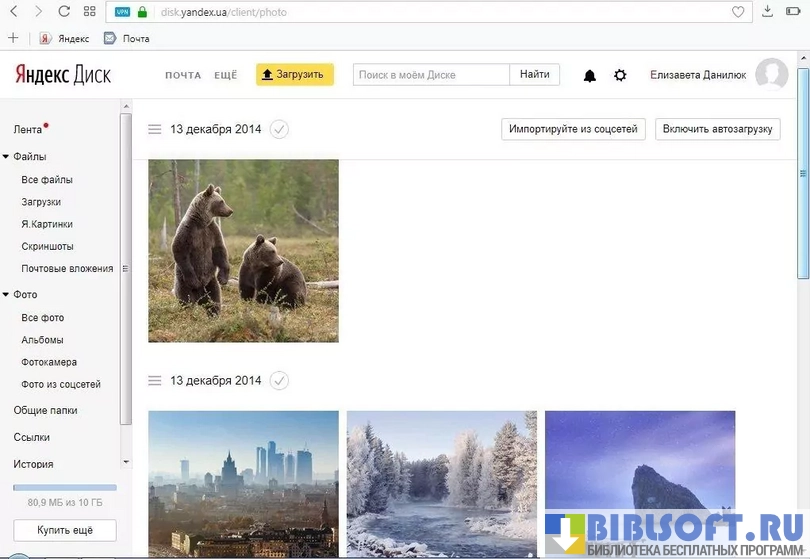Tick the checkmark for second 13 декабря group
This screenshot has height=559, width=810.
[x=280, y=380]
